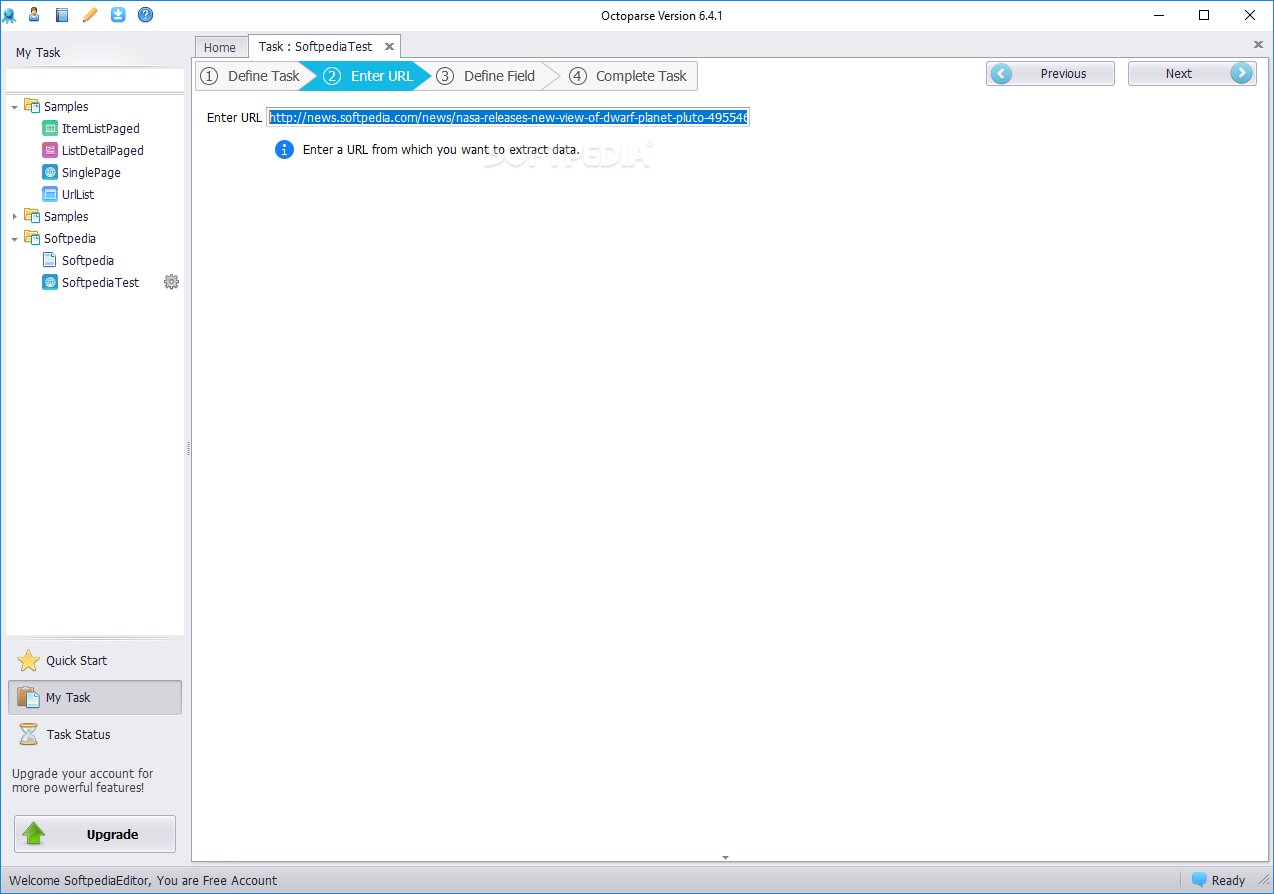
Task: Click the 'Upgrade your account' message text
Action: tap(83, 780)
